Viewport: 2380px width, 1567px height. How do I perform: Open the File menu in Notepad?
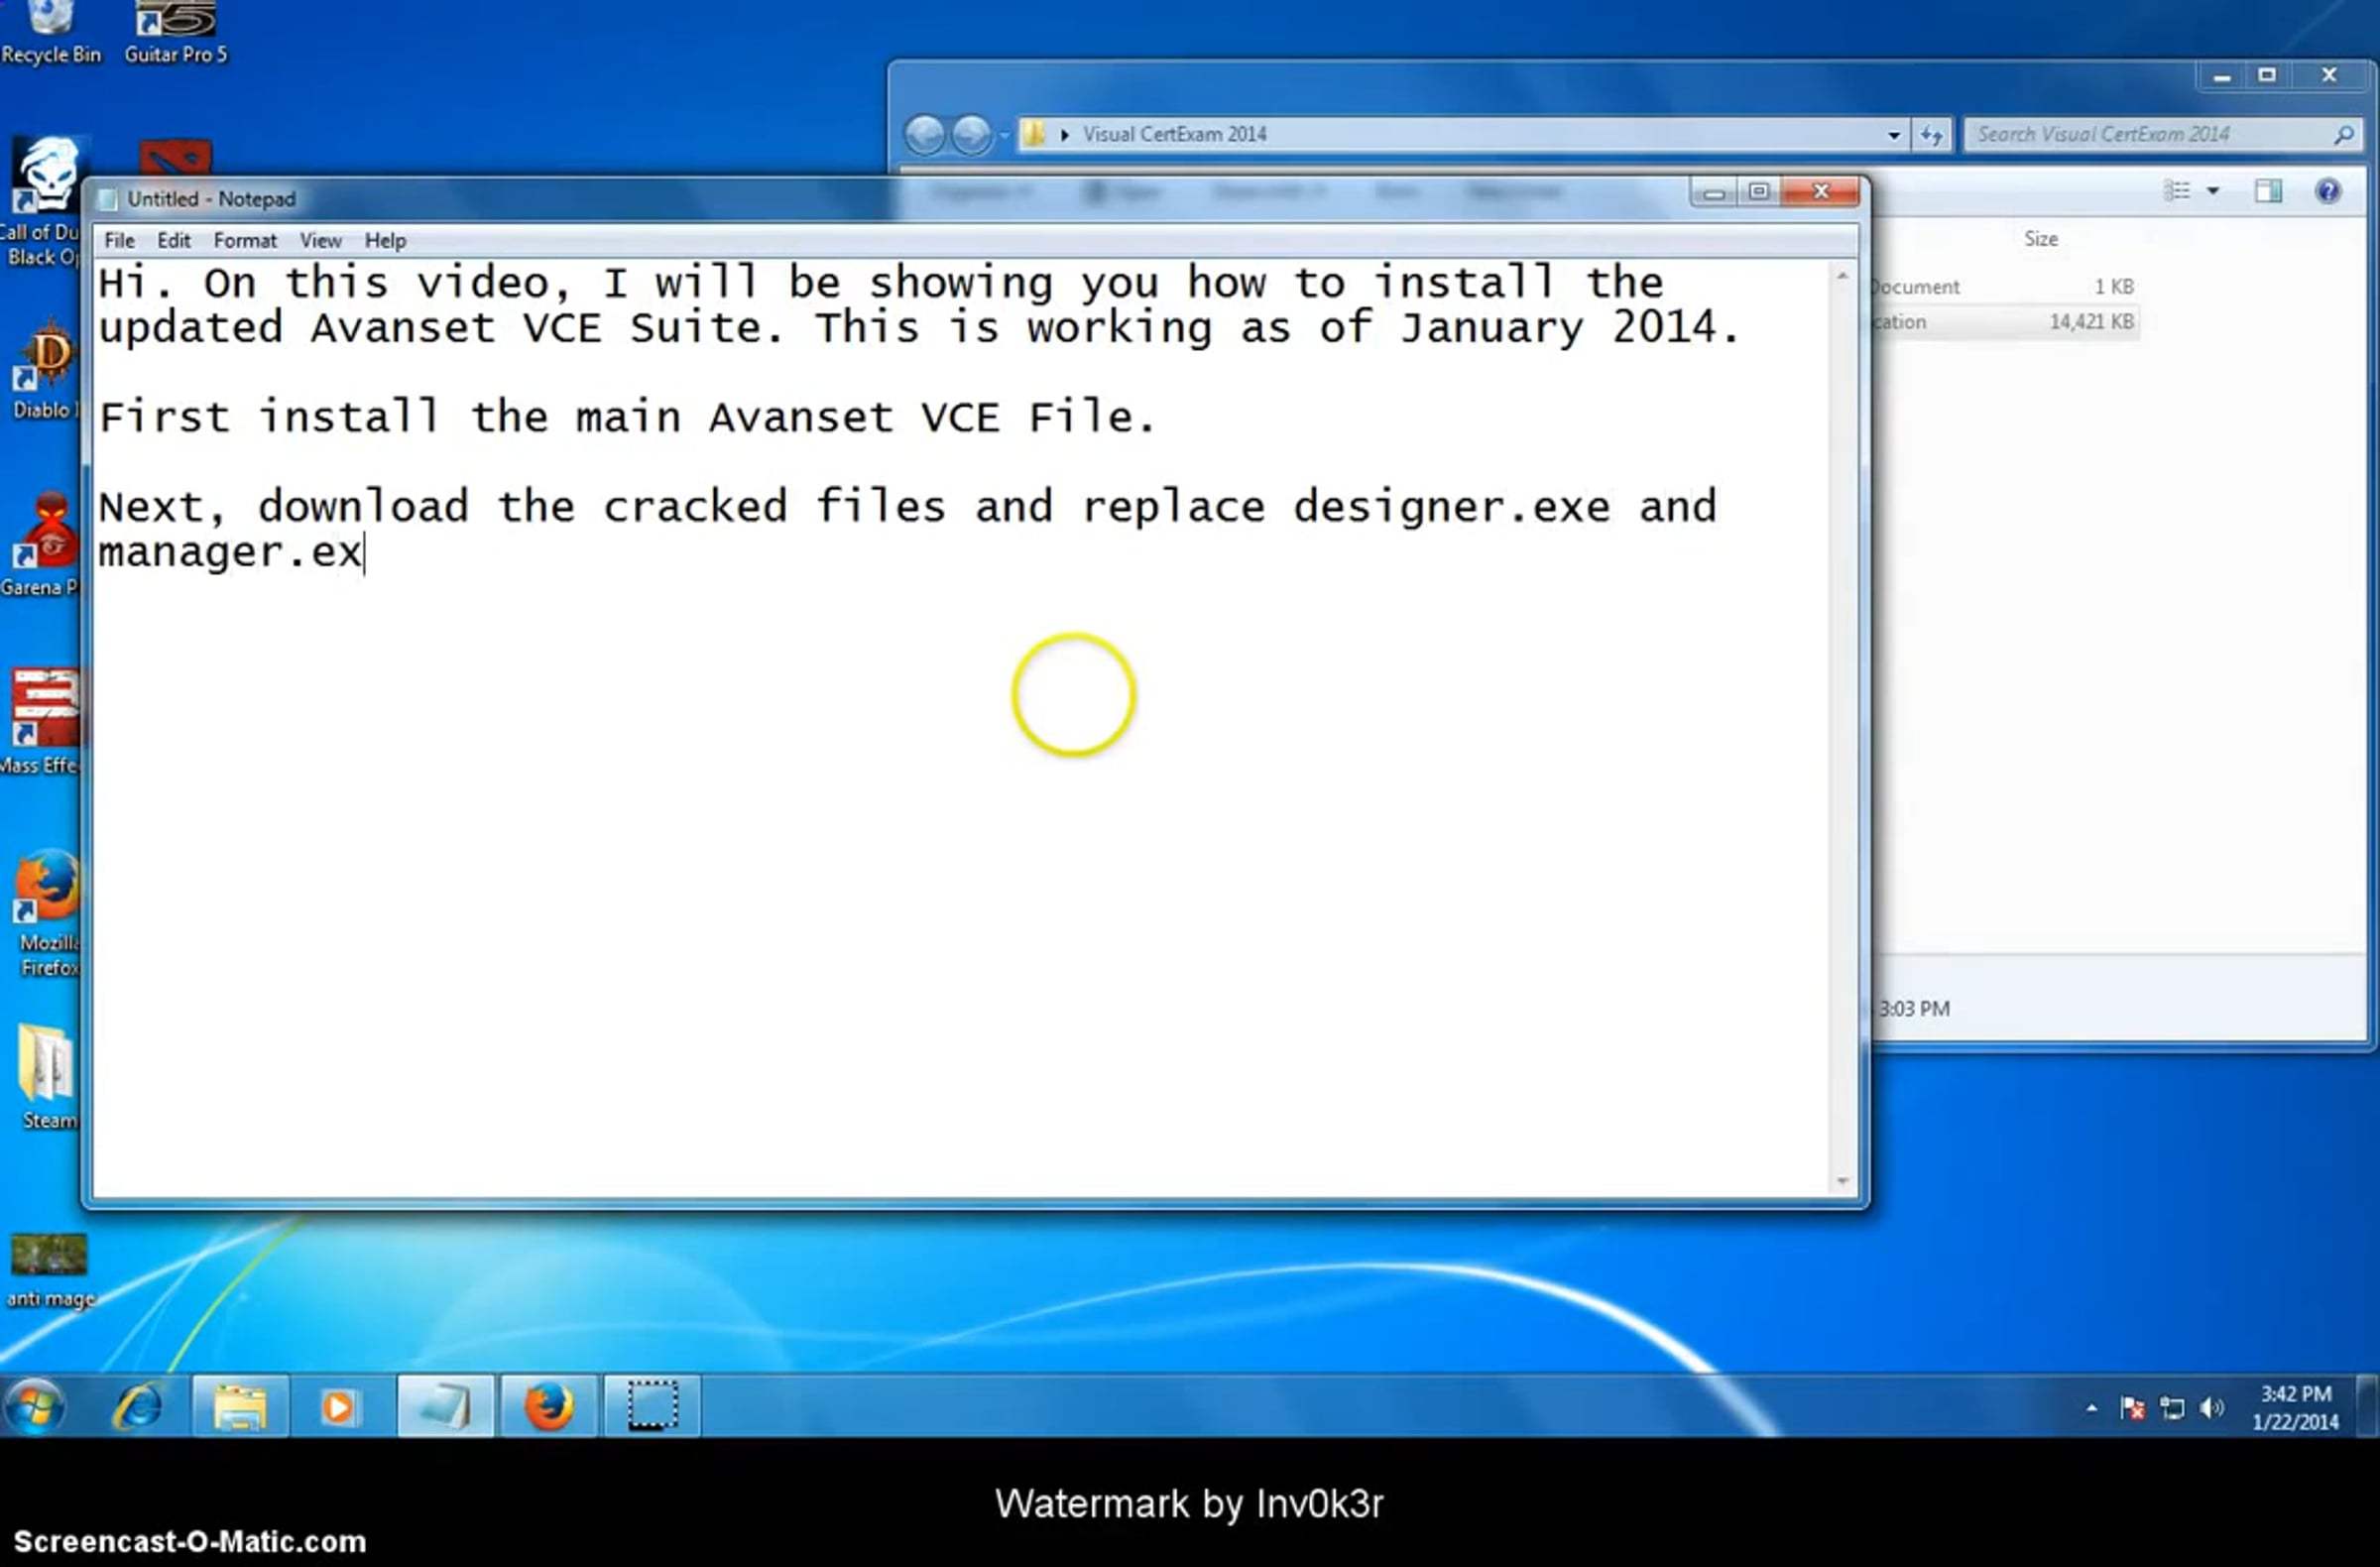(119, 240)
